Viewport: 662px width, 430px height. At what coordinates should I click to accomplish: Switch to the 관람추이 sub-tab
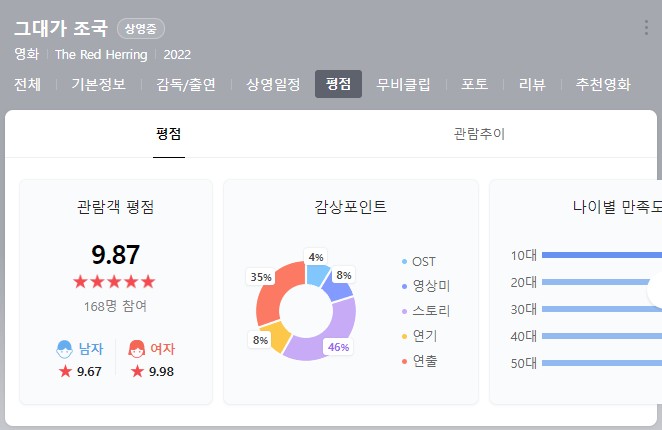[479, 133]
